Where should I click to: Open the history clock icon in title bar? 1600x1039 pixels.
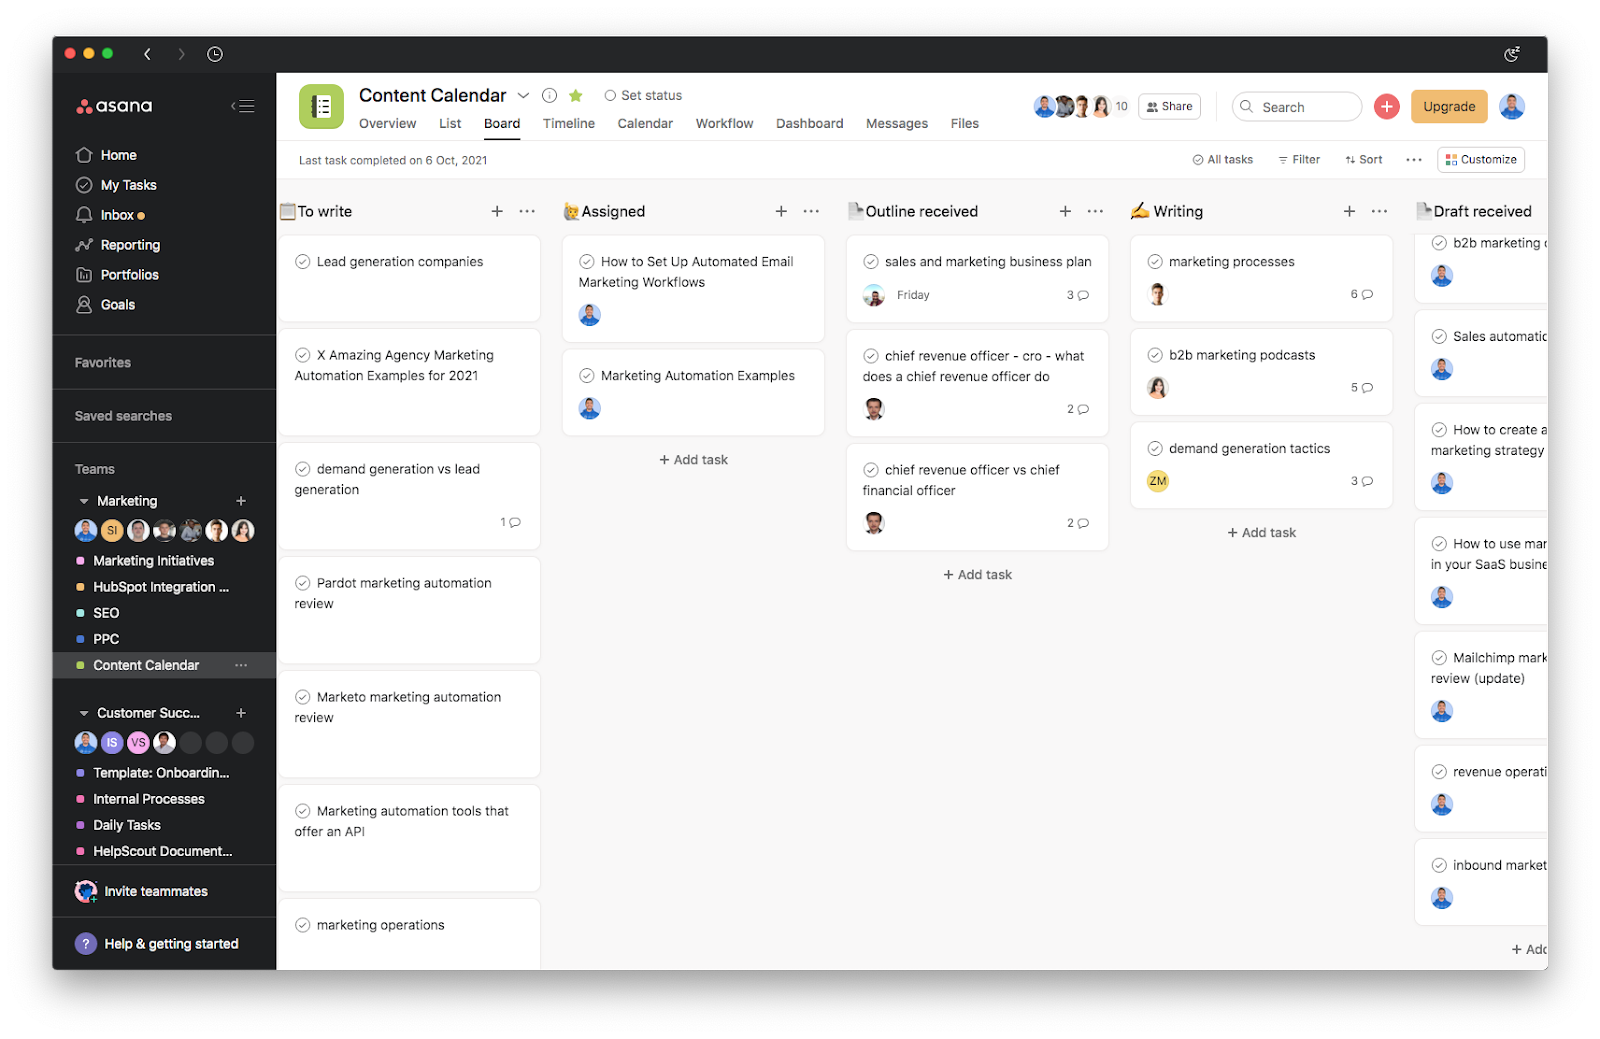pos(215,54)
